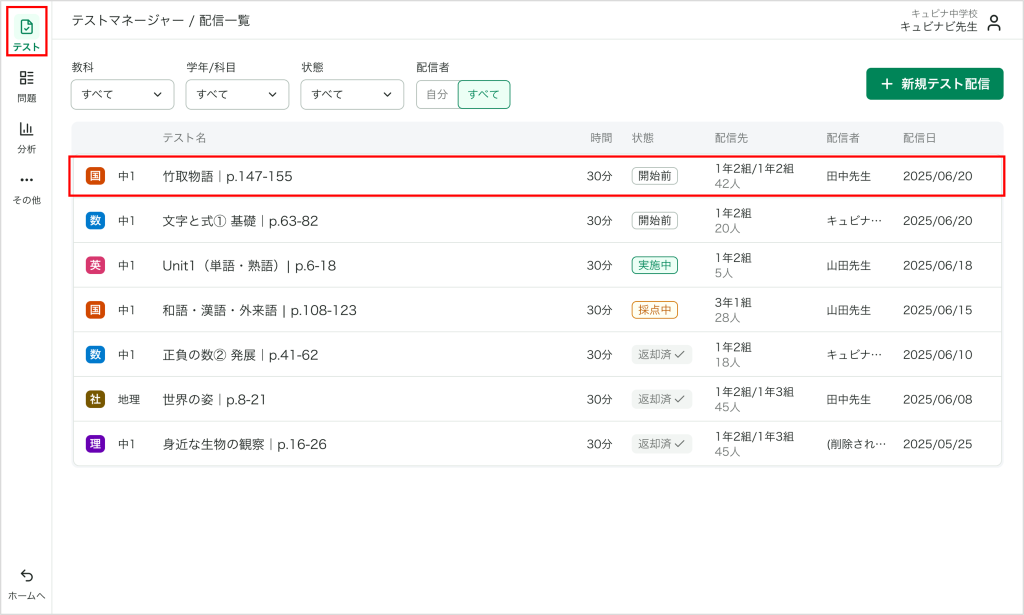Screen dimensions: 1024x615
Task: Click 国 subject badge on 和語・漢語・外来語 row
Action: (x=95, y=309)
